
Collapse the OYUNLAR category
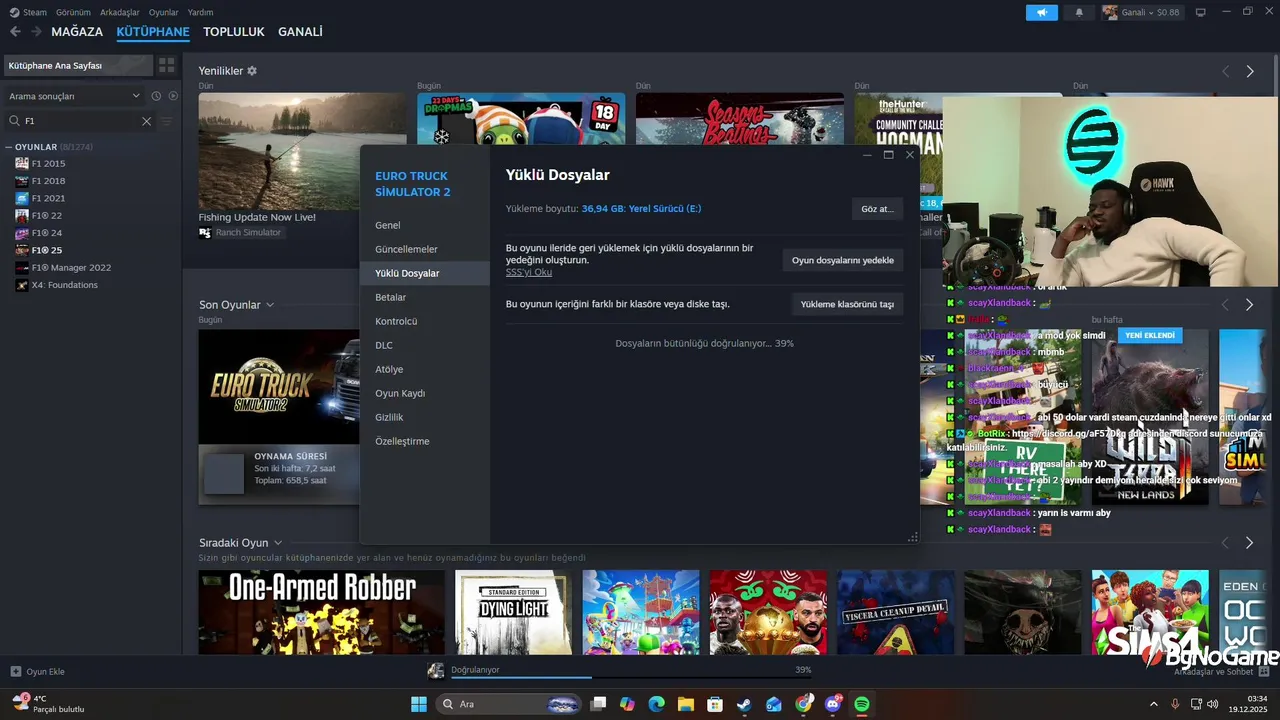pyautogui.click(x=9, y=147)
